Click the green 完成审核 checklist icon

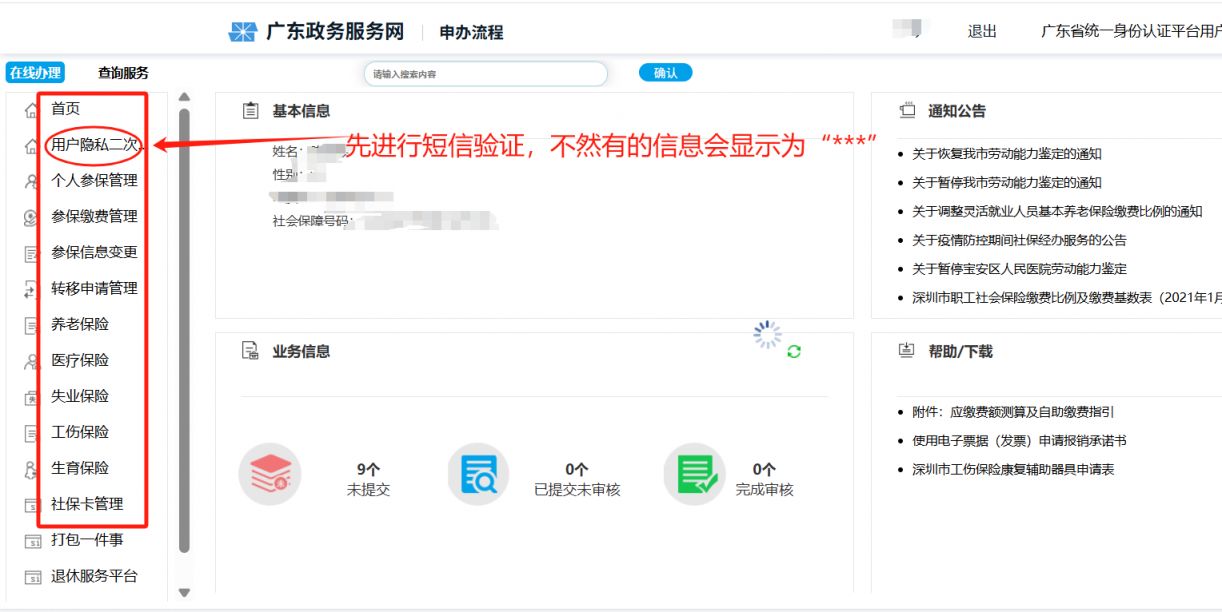click(695, 474)
